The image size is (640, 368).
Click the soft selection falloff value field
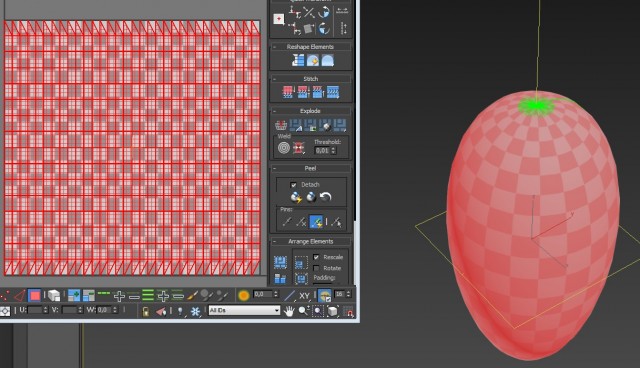pos(263,294)
